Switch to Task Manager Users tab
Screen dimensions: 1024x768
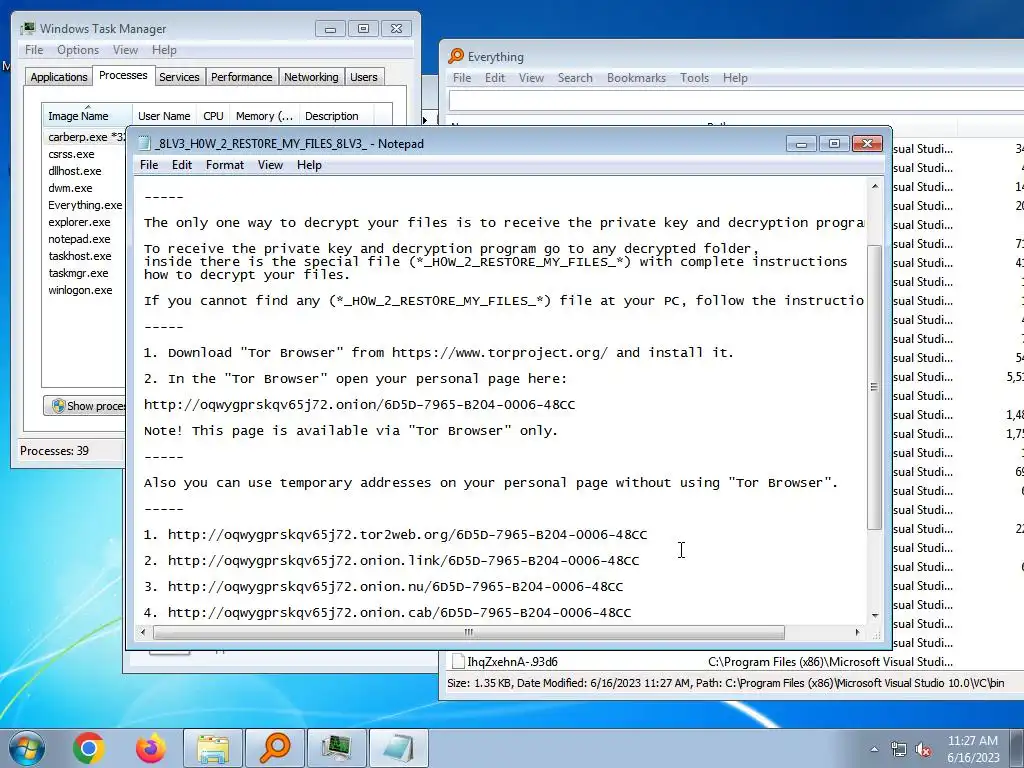click(364, 77)
